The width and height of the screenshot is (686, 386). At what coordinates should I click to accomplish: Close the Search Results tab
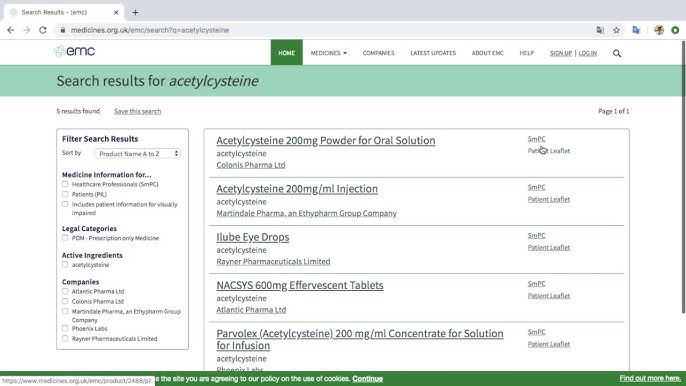coord(116,12)
